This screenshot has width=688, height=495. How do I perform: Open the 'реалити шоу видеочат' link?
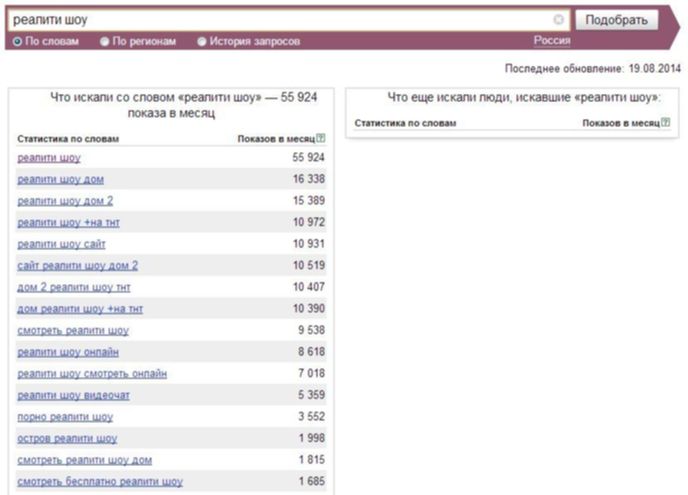coord(73,395)
